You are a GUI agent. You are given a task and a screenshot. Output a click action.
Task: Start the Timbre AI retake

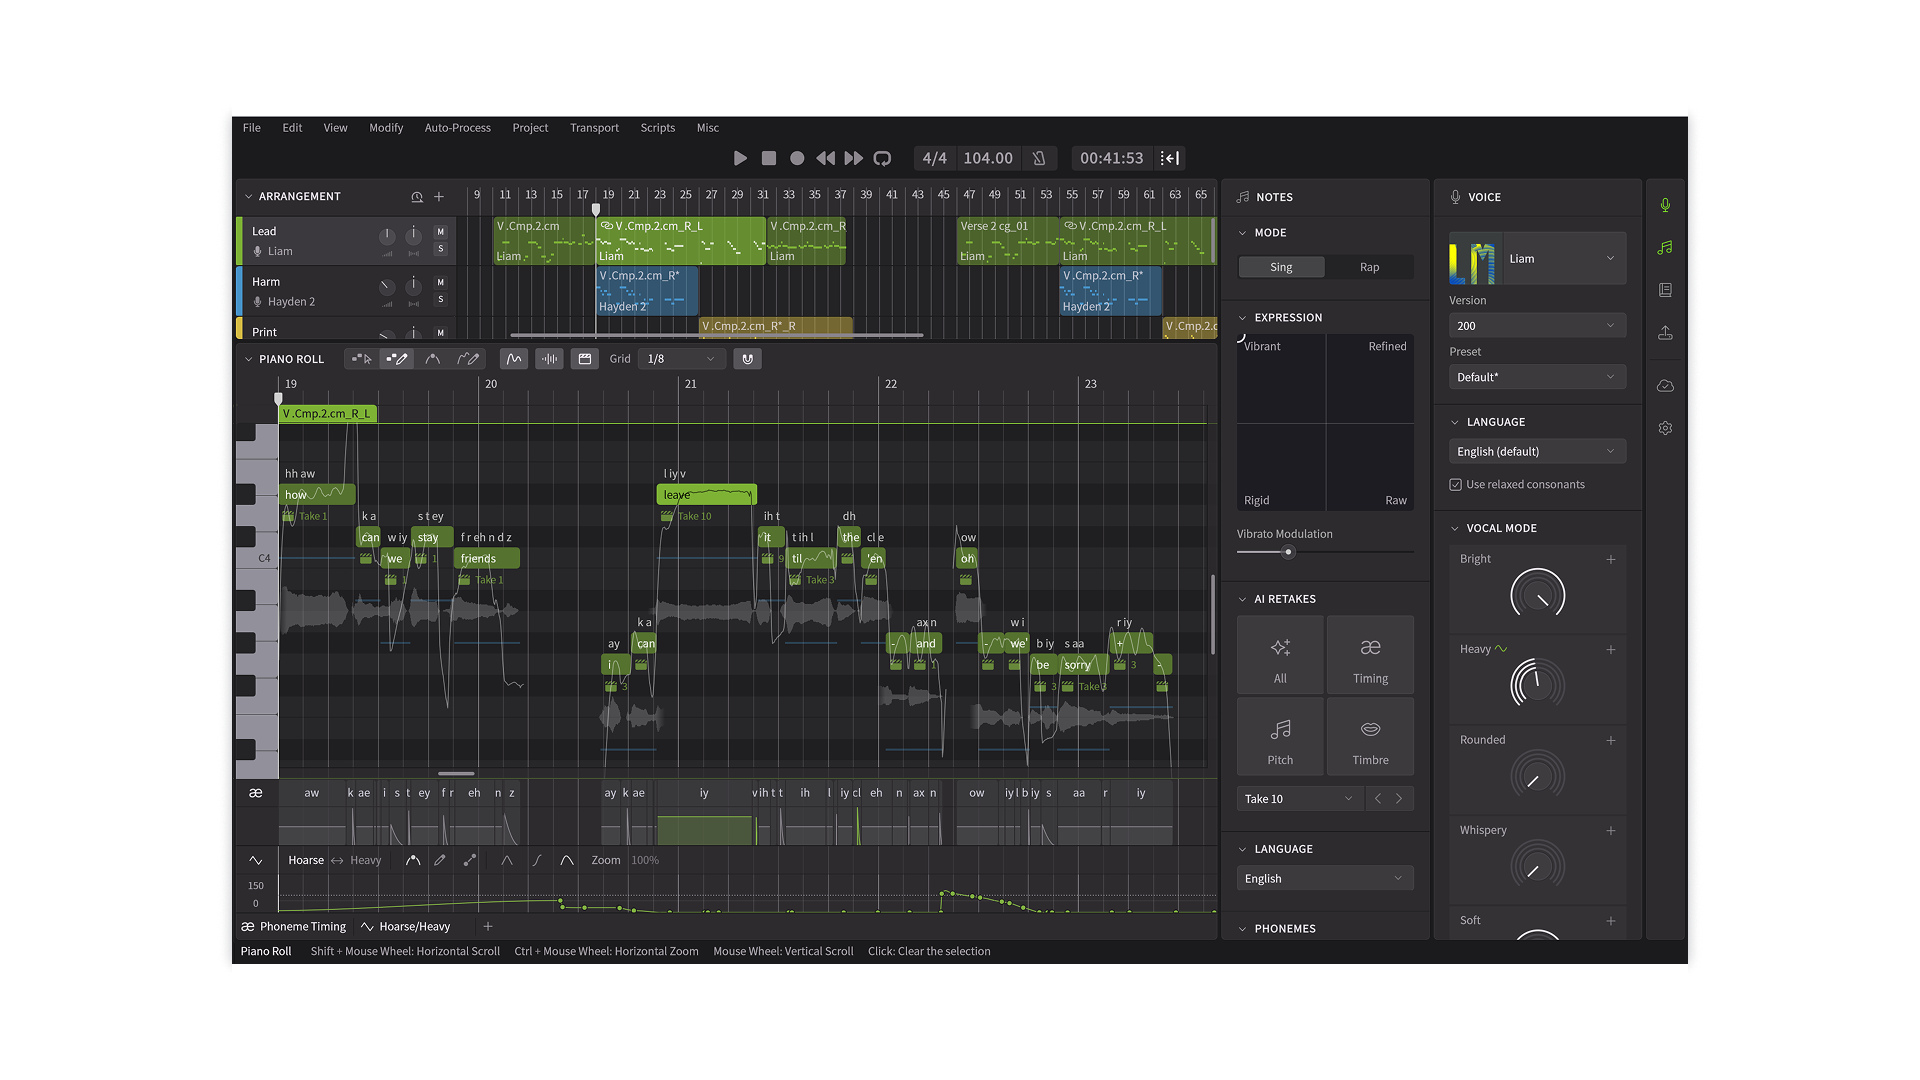pyautogui.click(x=1370, y=737)
